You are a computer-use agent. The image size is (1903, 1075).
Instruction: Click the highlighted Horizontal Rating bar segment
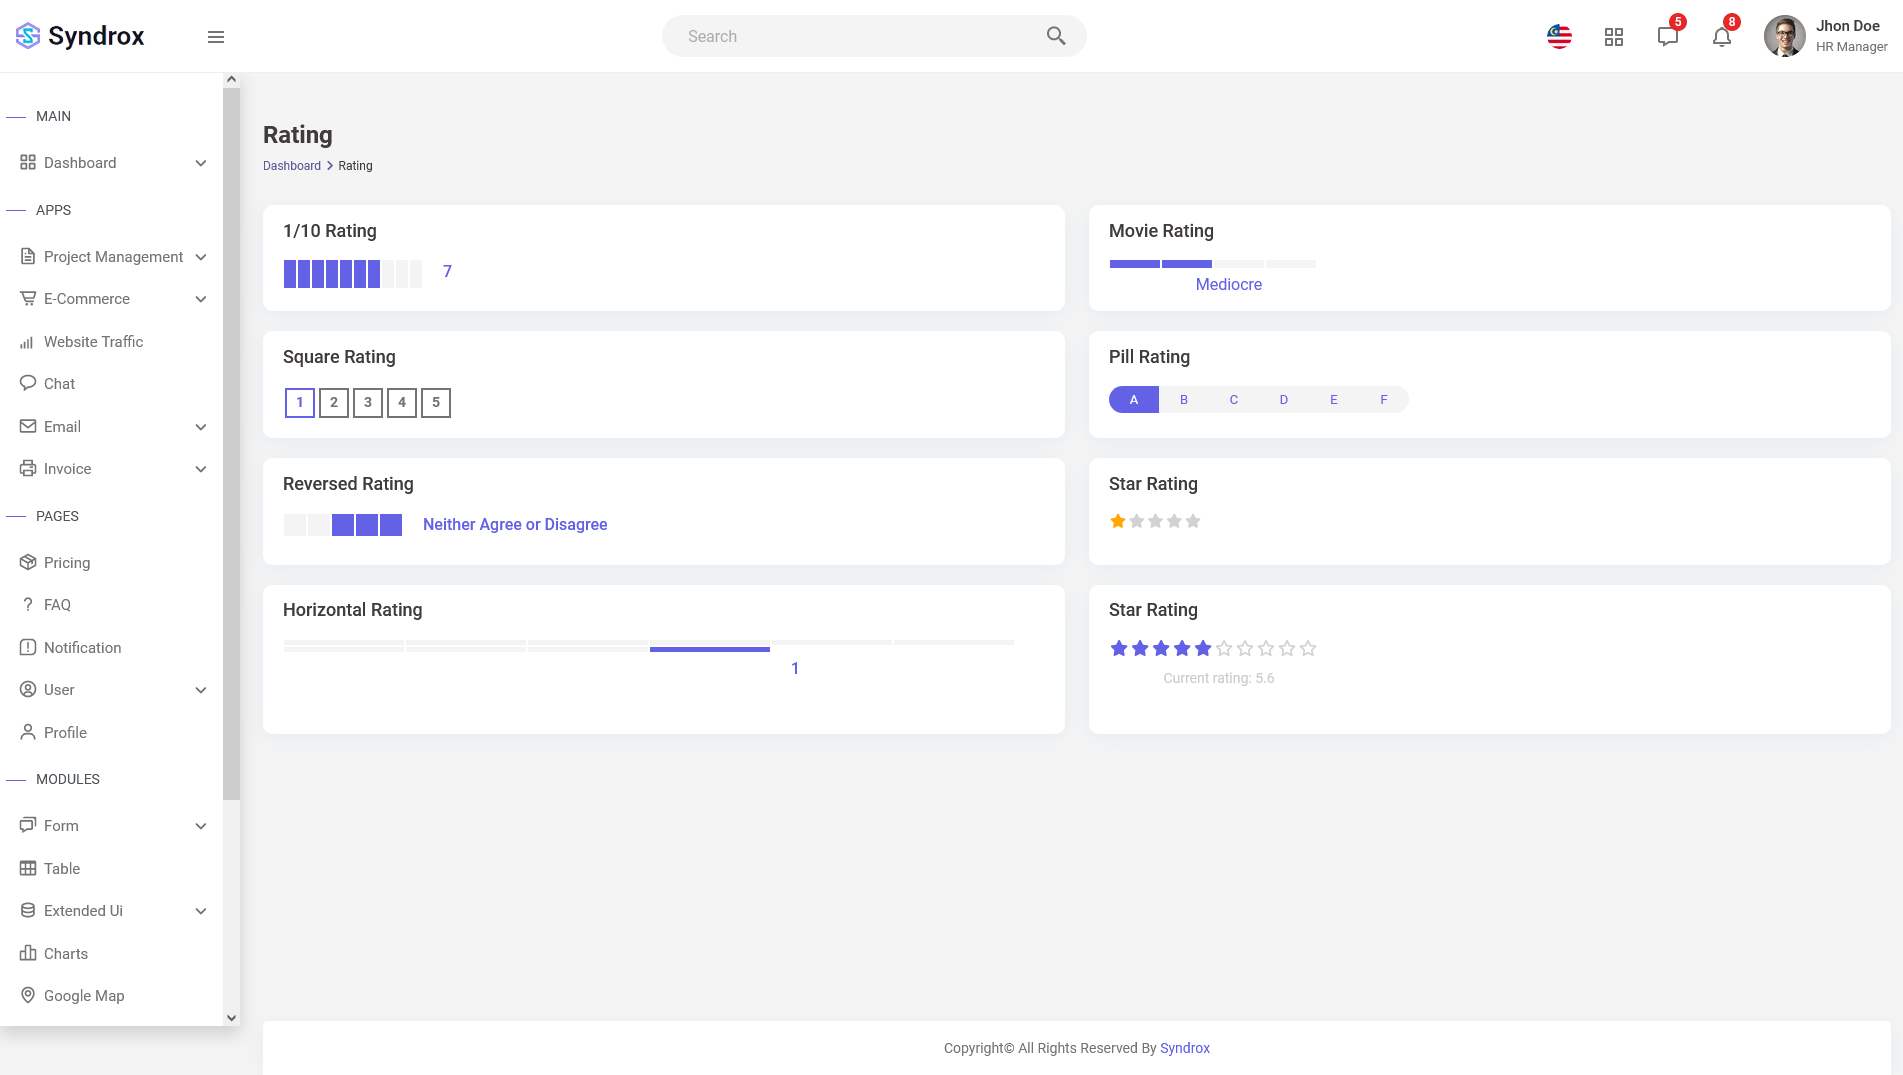709,648
